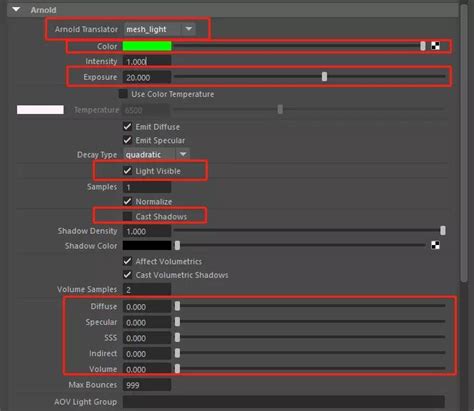Click the Volume slider handle
The height and width of the screenshot is (411, 474).
177,368
